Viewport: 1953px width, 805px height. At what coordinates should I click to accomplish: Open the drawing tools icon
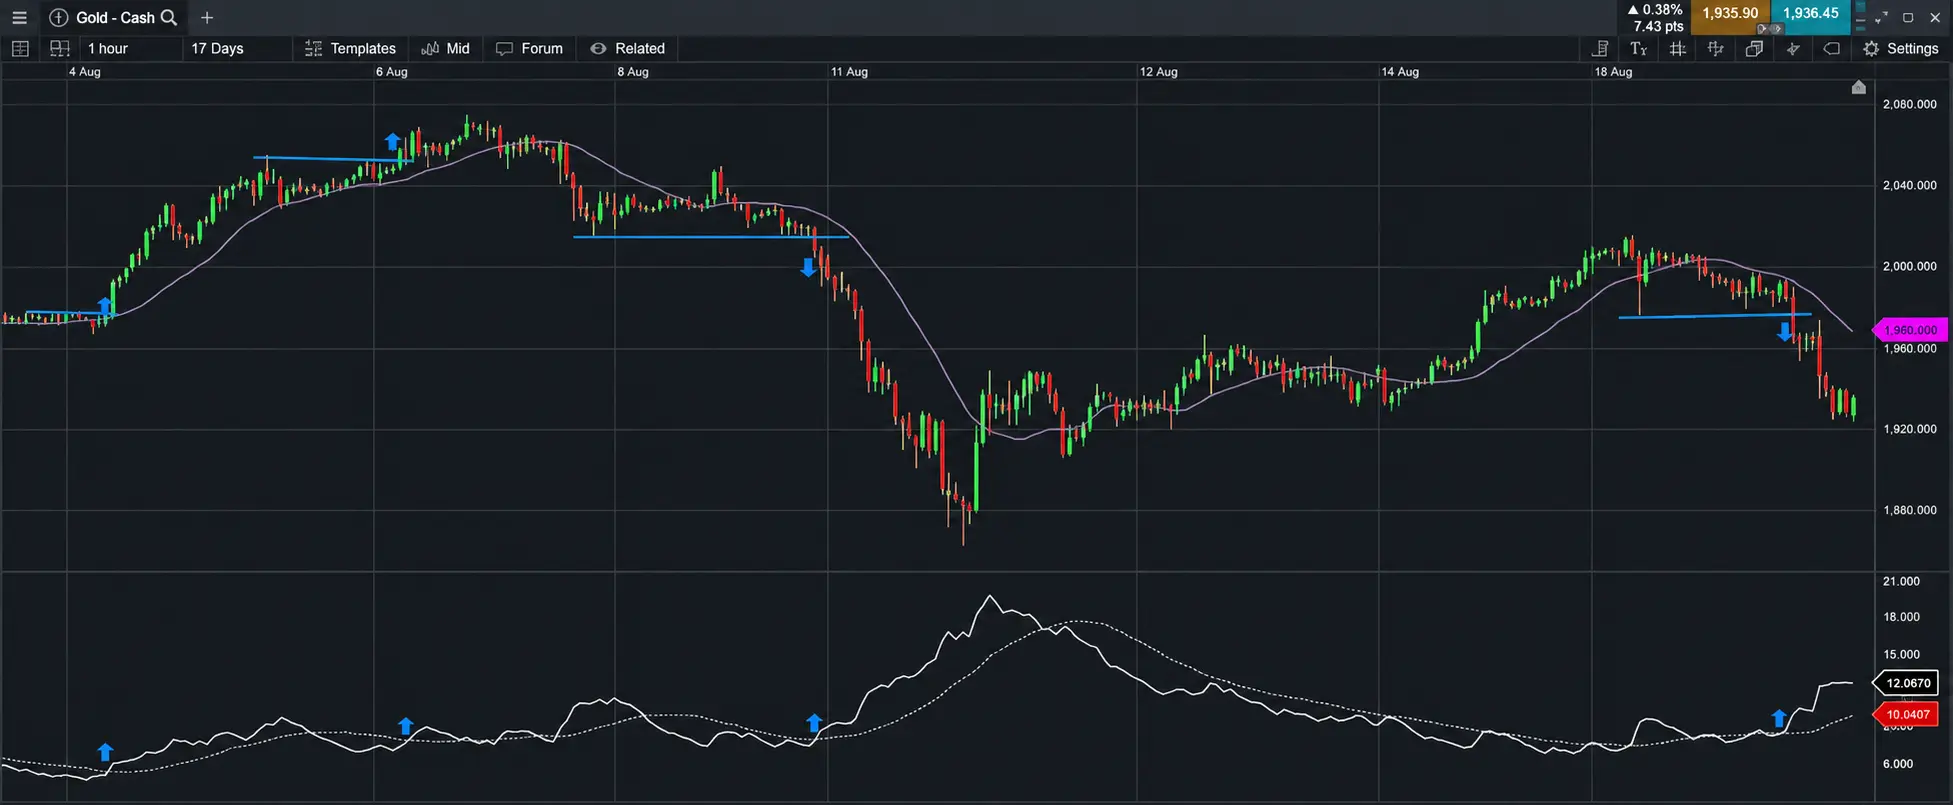(x=1716, y=49)
